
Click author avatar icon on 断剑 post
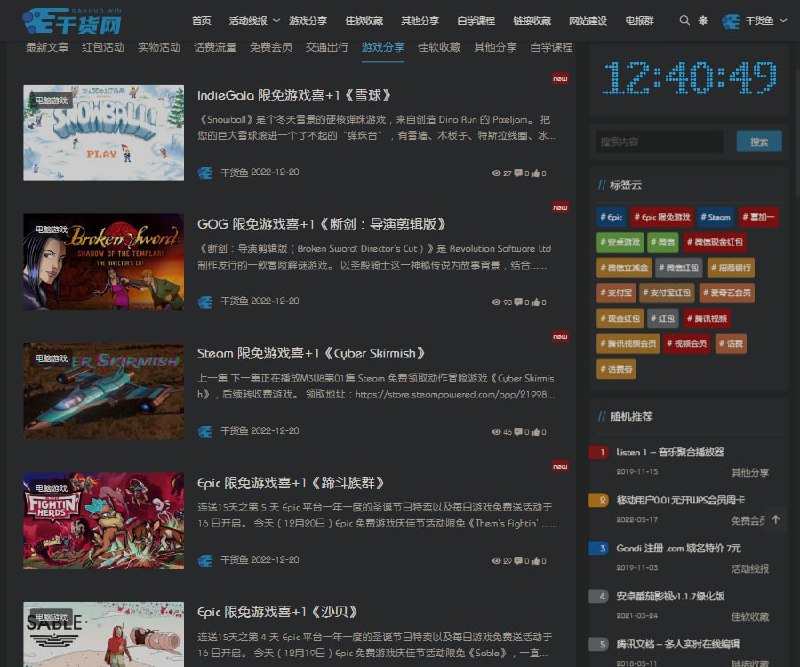pyautogui.click(x=205, y=302)
